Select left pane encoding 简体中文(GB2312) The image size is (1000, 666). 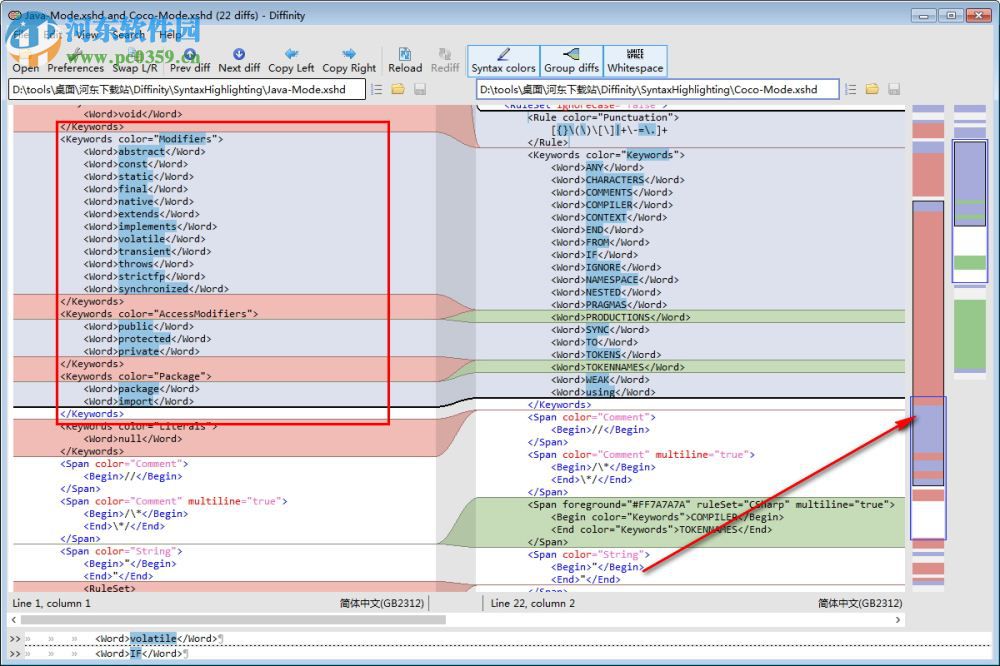(x=381, y=603)
